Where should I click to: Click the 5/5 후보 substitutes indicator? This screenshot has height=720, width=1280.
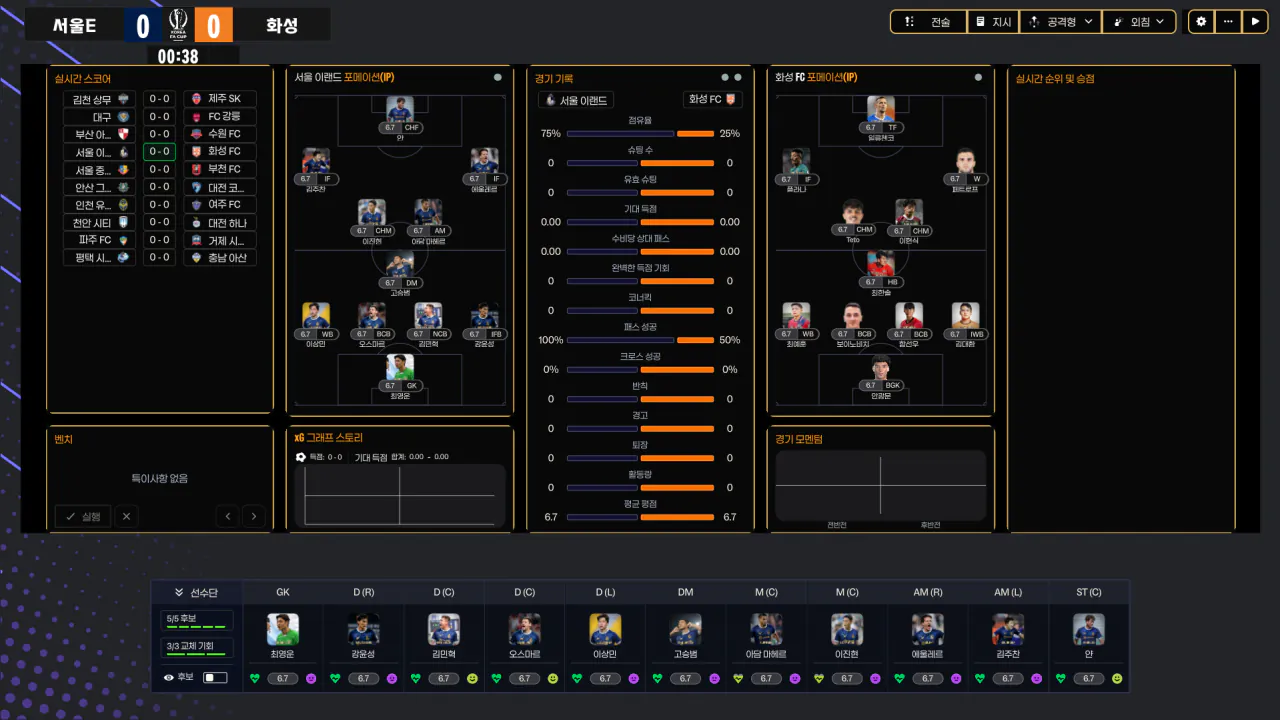198,620
